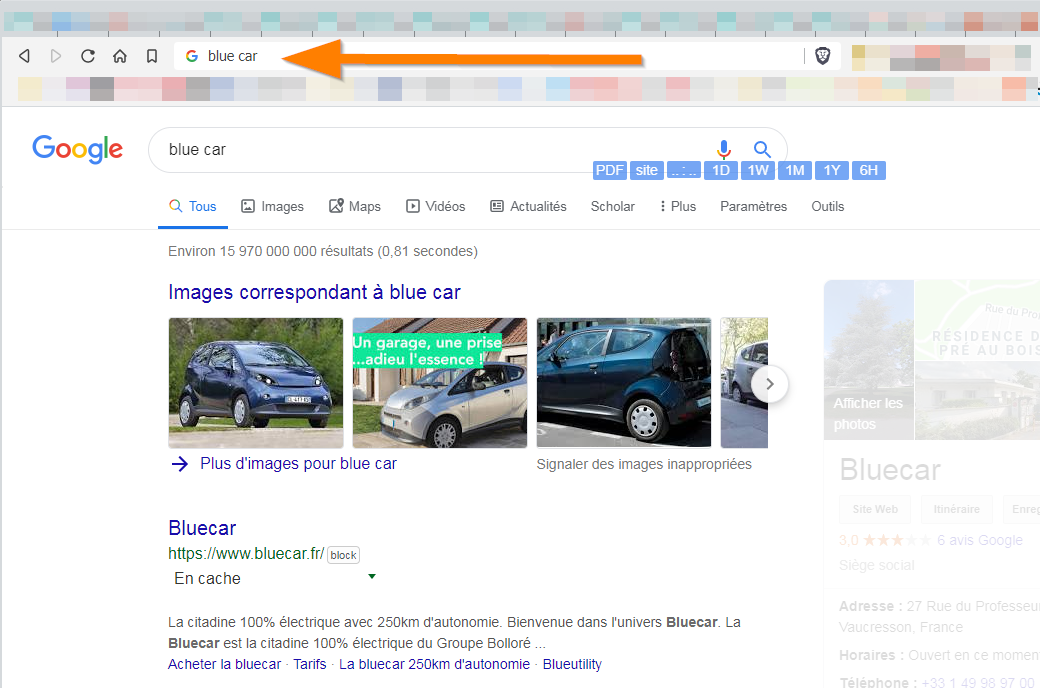Expand the Plus menu
This screenshot has width=1040, height=688.
tap(678, 206)
